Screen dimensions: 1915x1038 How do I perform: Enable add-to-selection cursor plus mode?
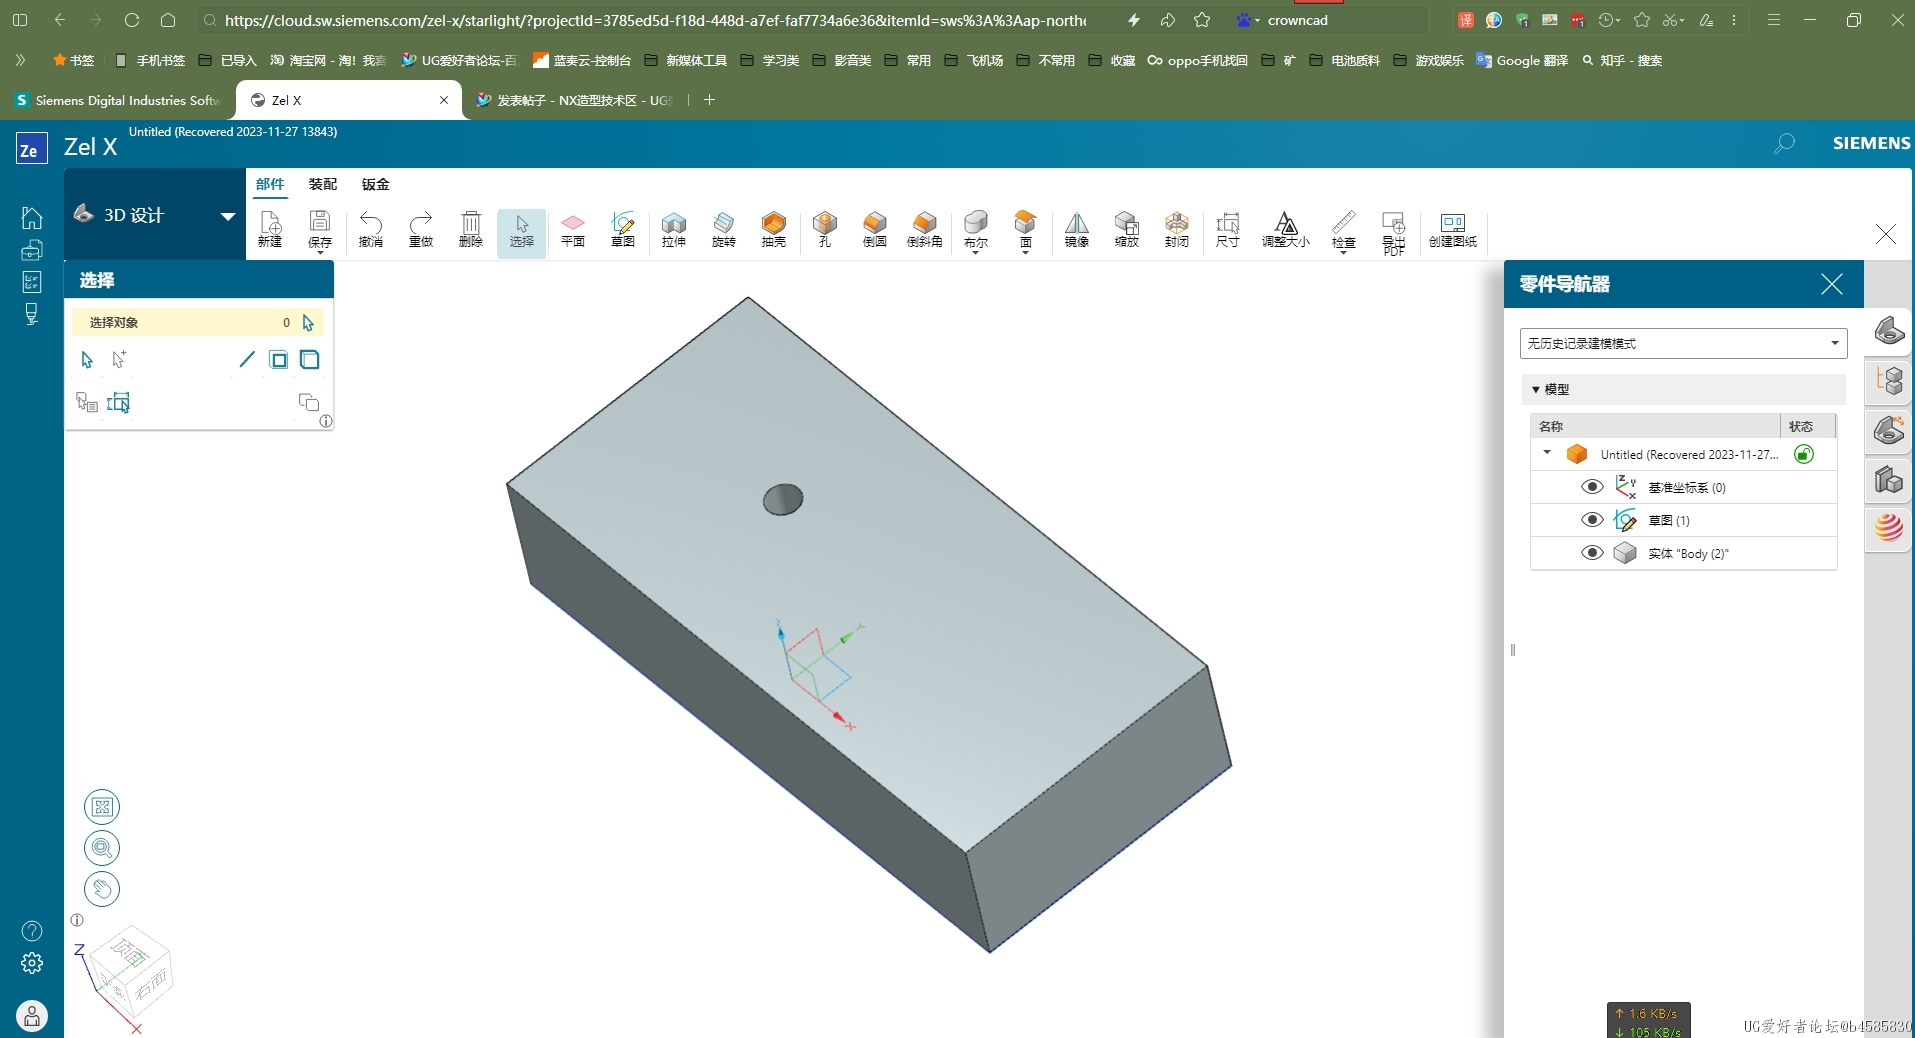tap(119, 359)
